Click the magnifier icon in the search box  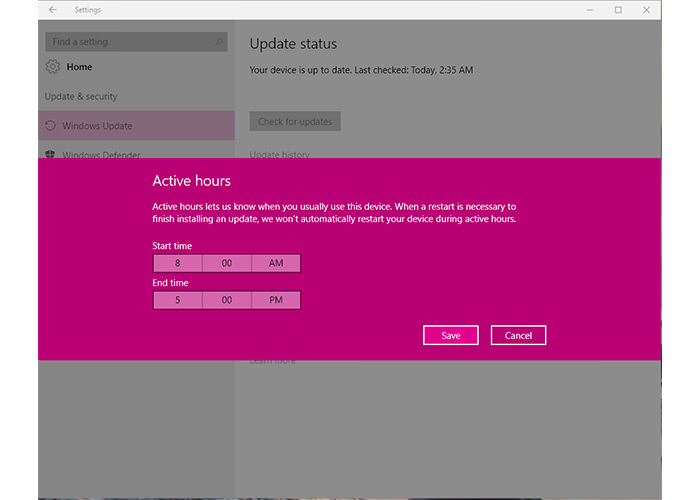pyautogui.click(x=219, y=42)
